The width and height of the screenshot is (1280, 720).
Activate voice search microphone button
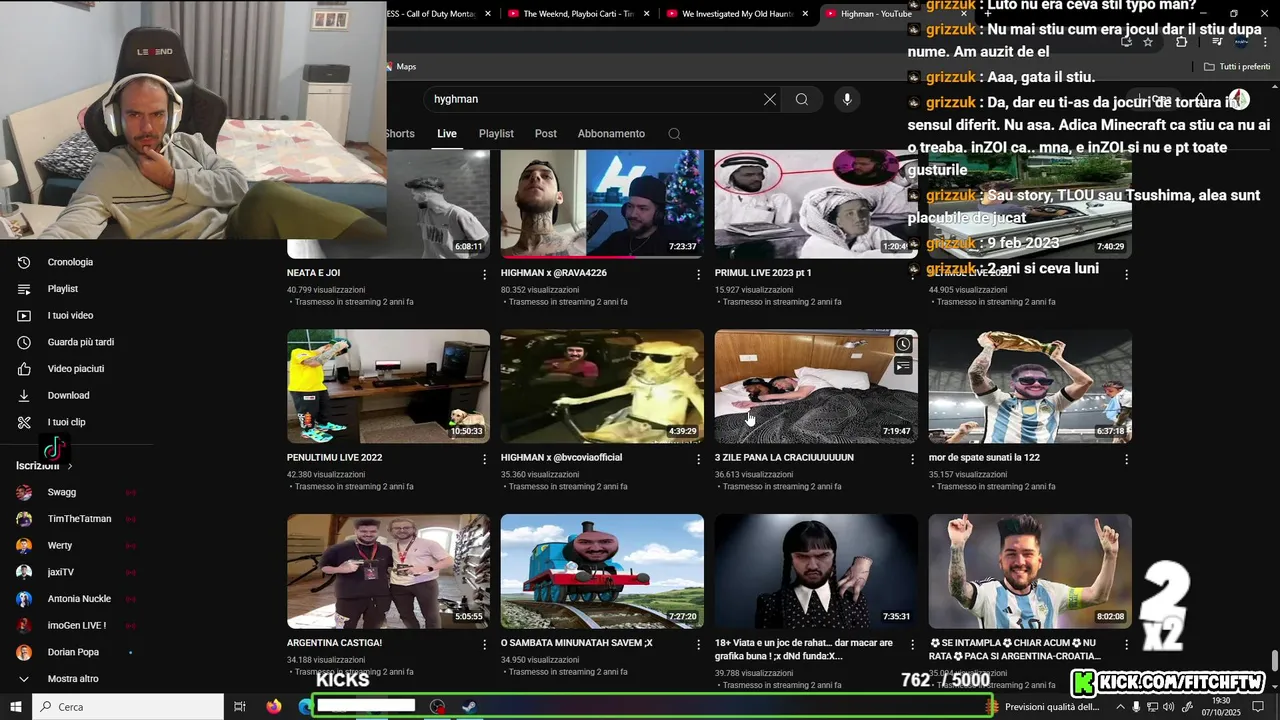847,99
